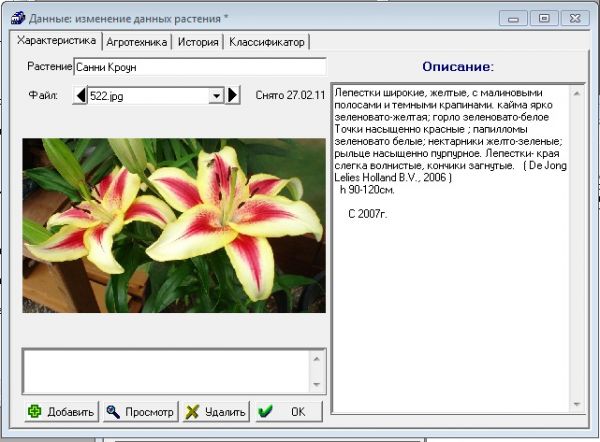This screenshot has height=442, width=600.
Task: Click up arrow of description scrollbar
Action: point(577,93)
